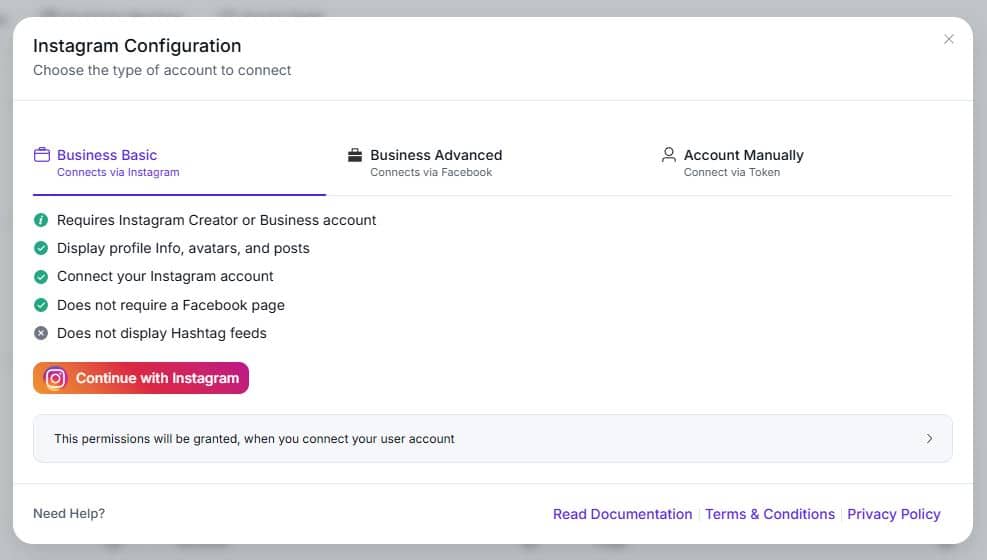Click the chevron arrow in permissions row

click(x=929, y=439)
